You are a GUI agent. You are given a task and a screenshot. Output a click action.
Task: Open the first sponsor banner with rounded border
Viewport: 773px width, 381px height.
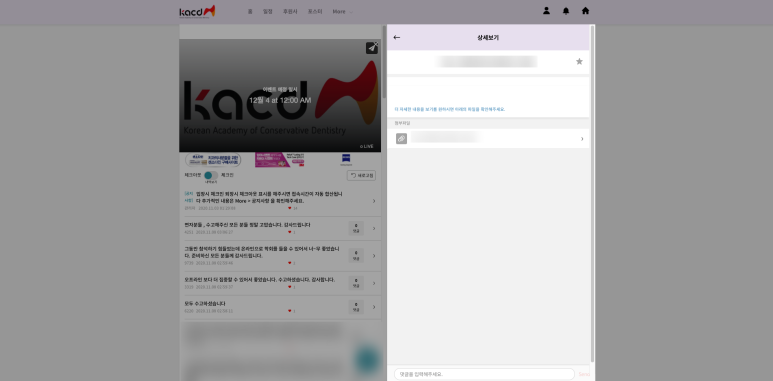pos(213,160)
